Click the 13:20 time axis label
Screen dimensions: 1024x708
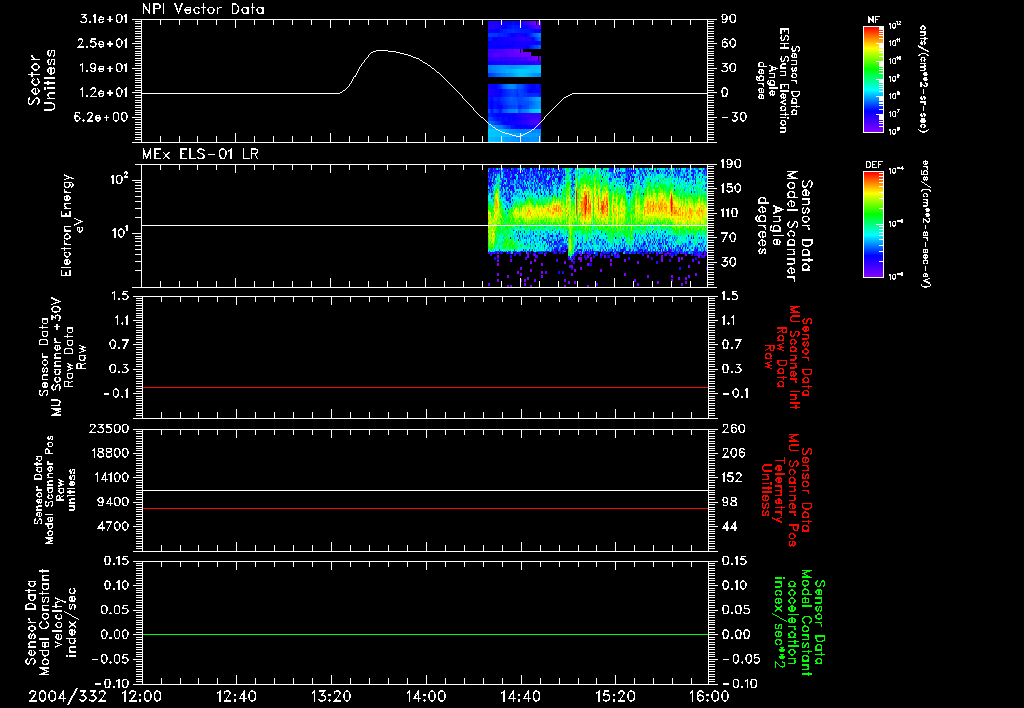pos(331,697)
